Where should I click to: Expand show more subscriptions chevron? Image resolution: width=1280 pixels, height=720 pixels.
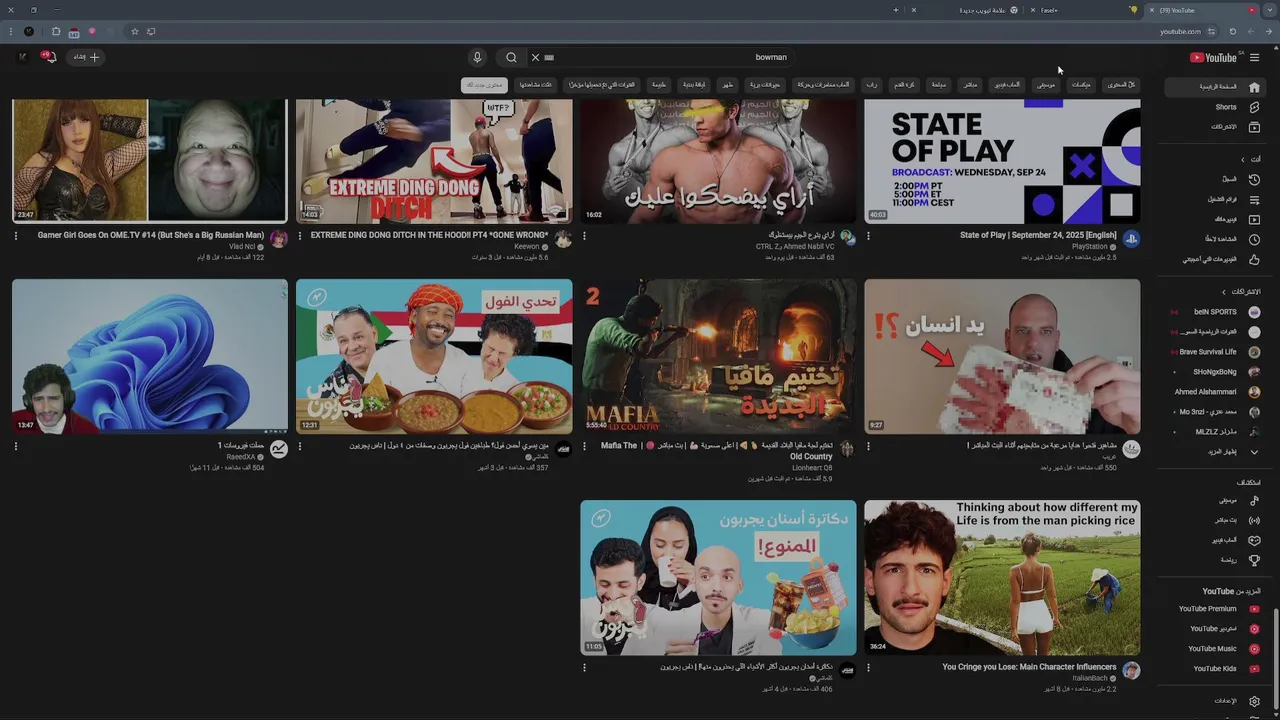pyautogui.click(x=1254, y=452)
